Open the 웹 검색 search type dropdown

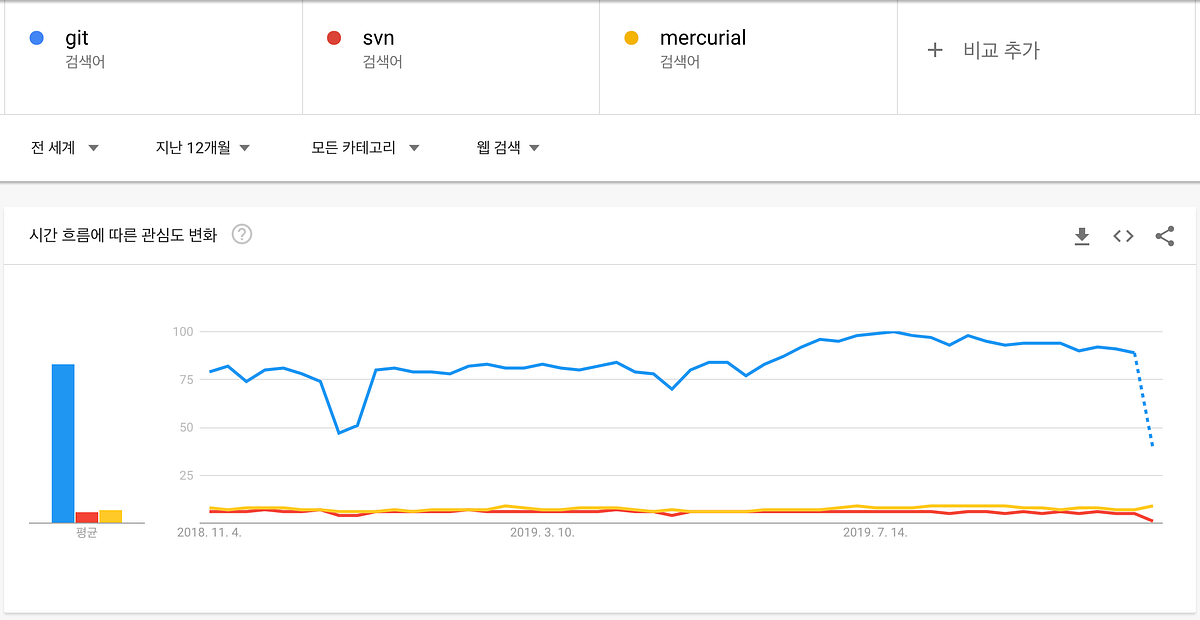(508, 148)
